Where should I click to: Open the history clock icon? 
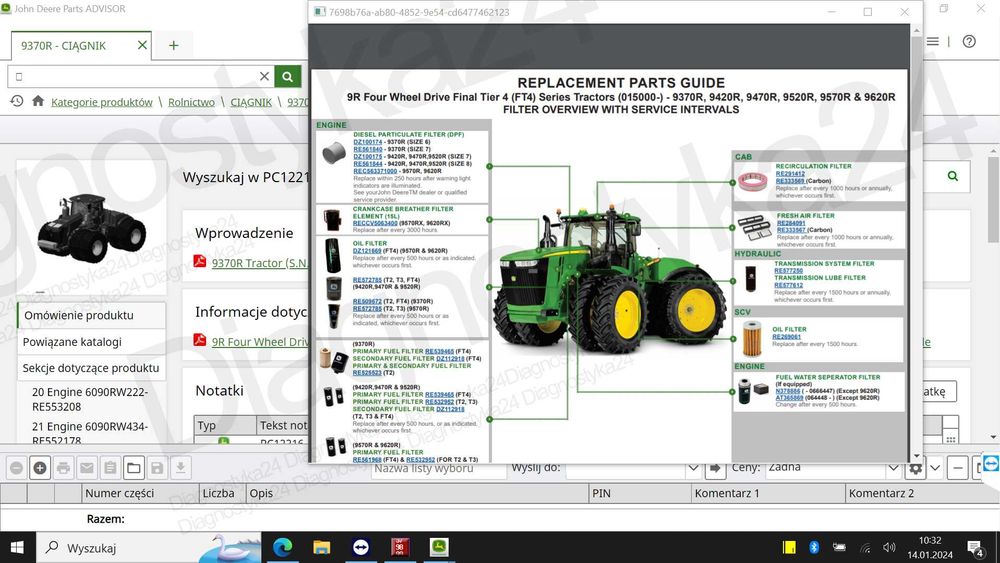click(17, 101)
